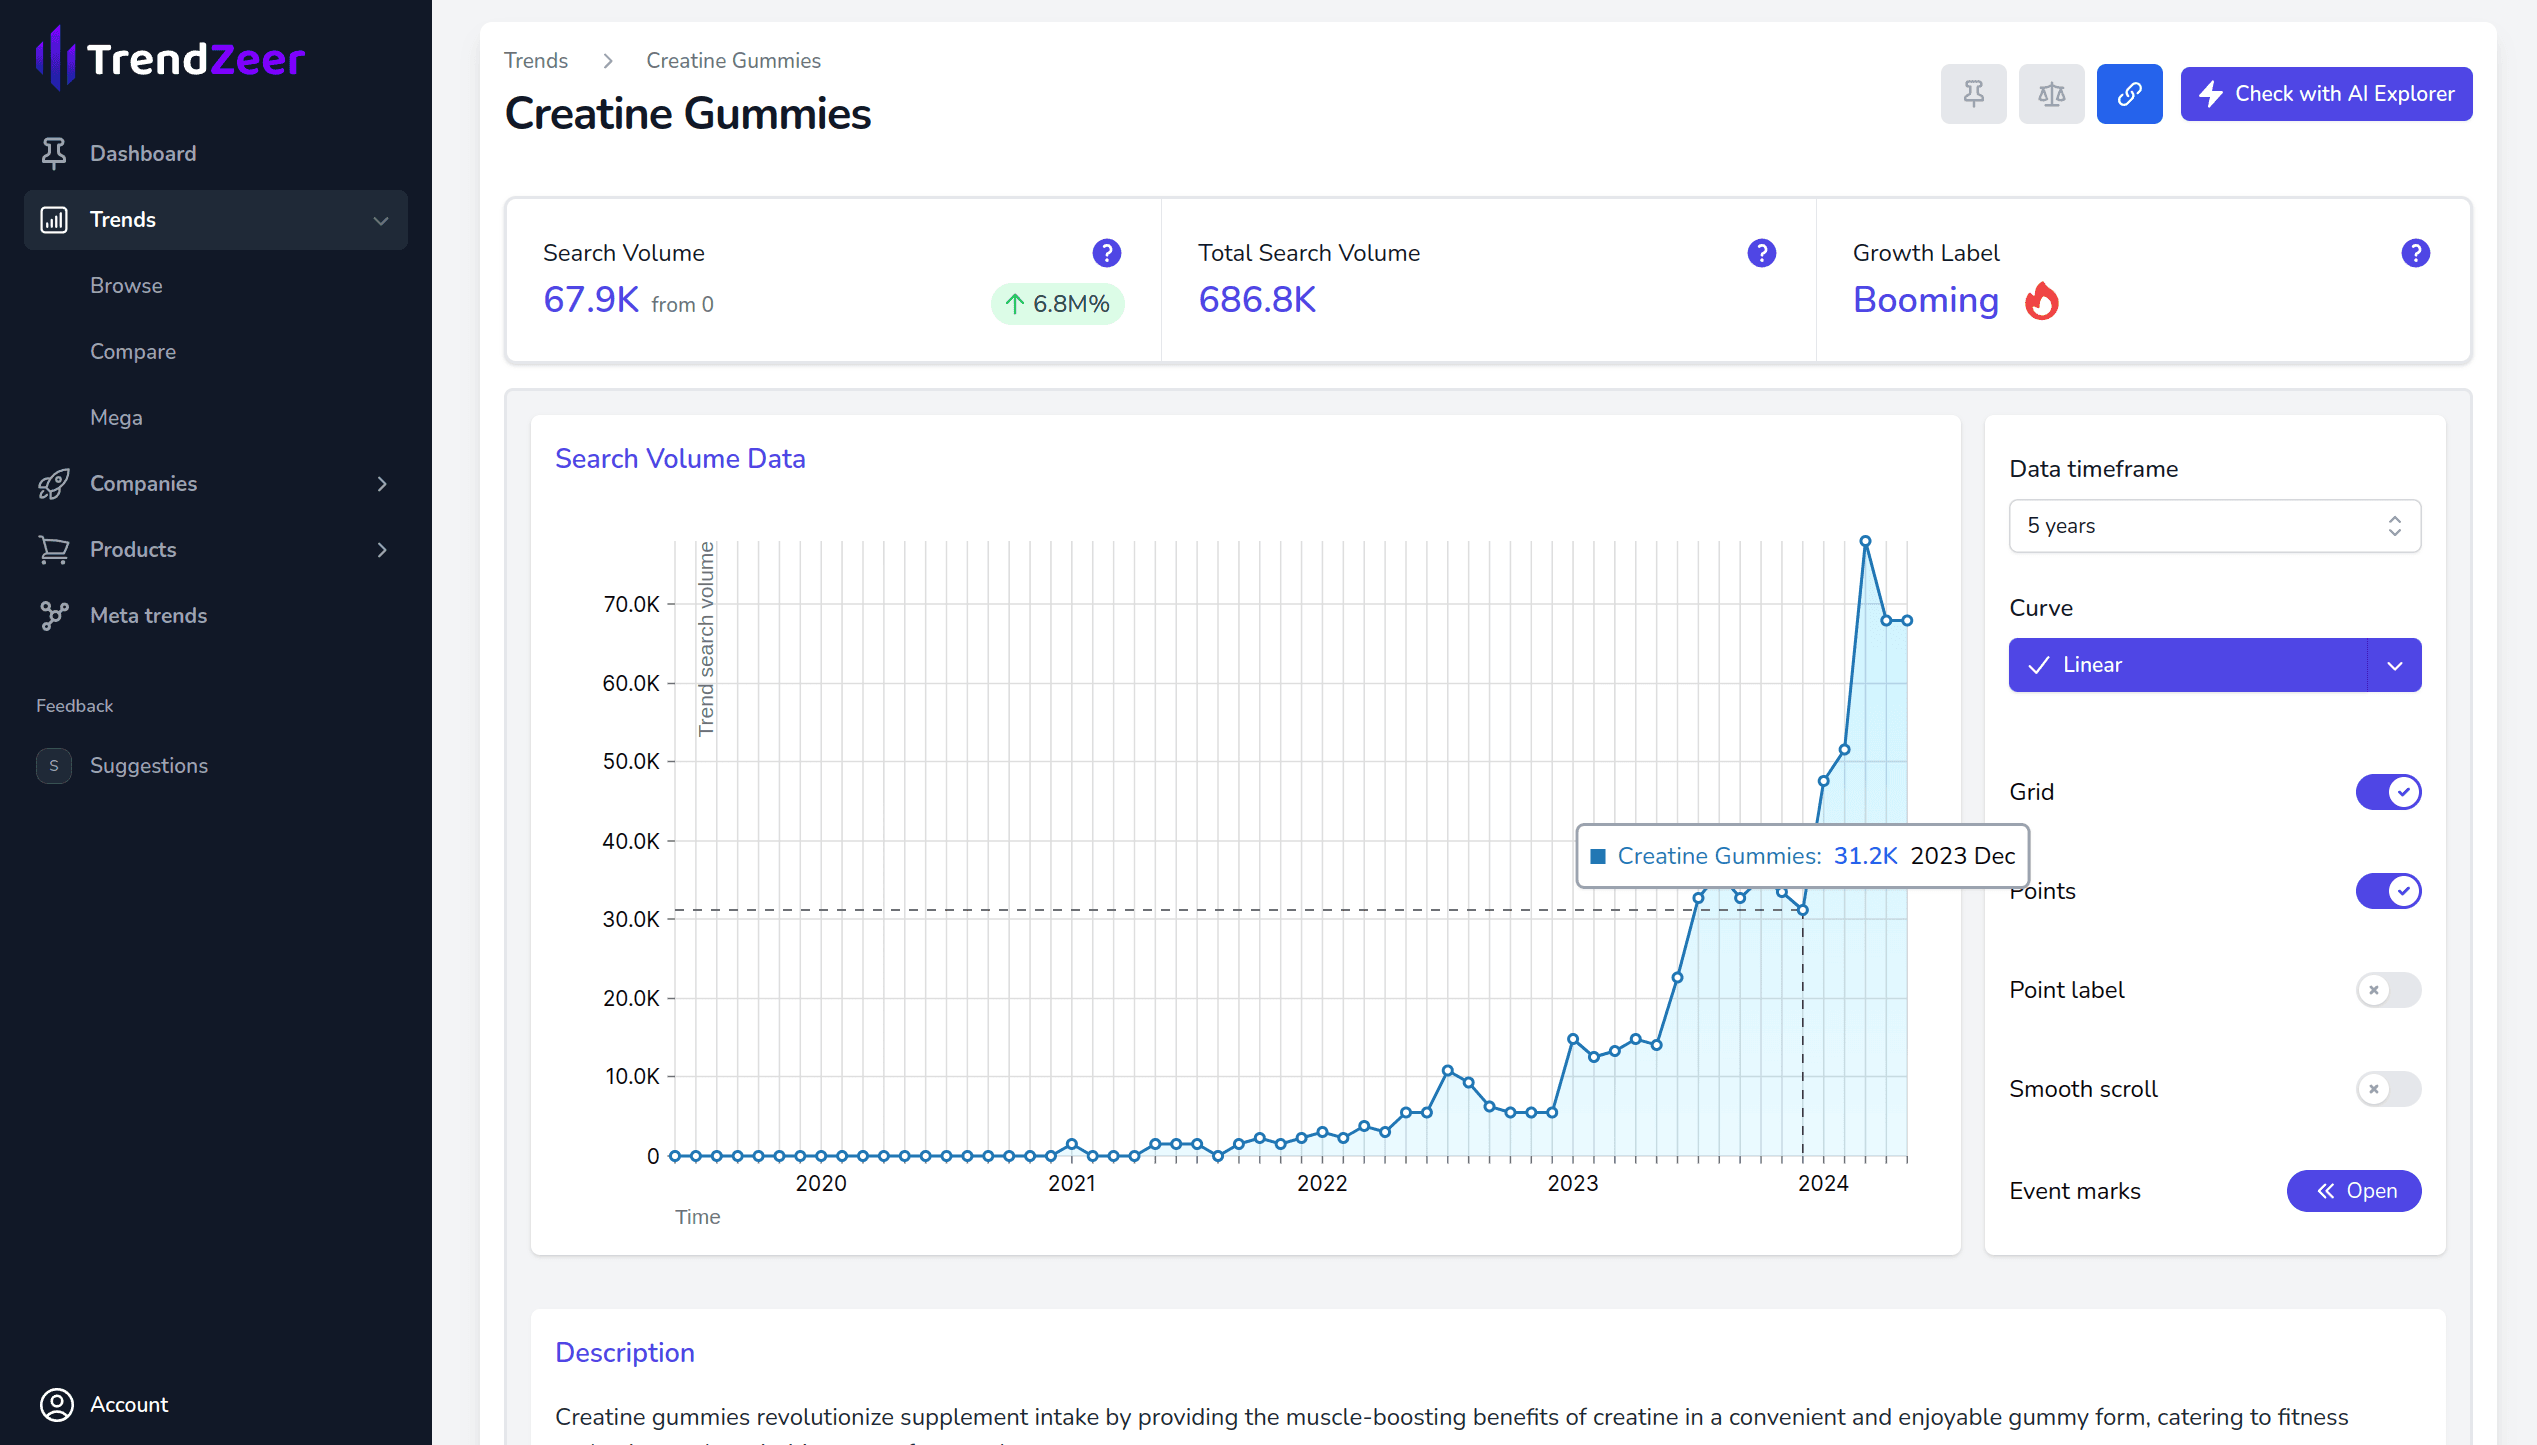Click Search Volume help question mark icon
The height and width of the screenshot is (1445, 2537).
1106,253
